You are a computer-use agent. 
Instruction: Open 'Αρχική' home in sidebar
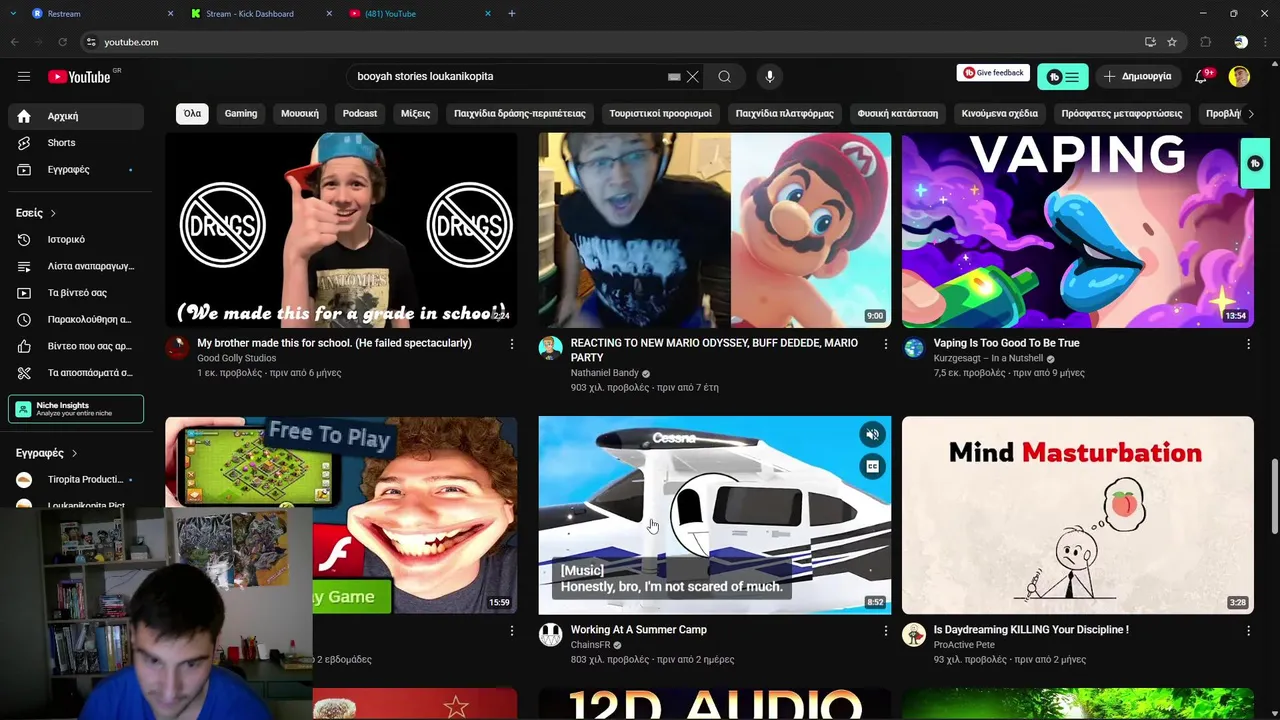(x=76, y=116)
